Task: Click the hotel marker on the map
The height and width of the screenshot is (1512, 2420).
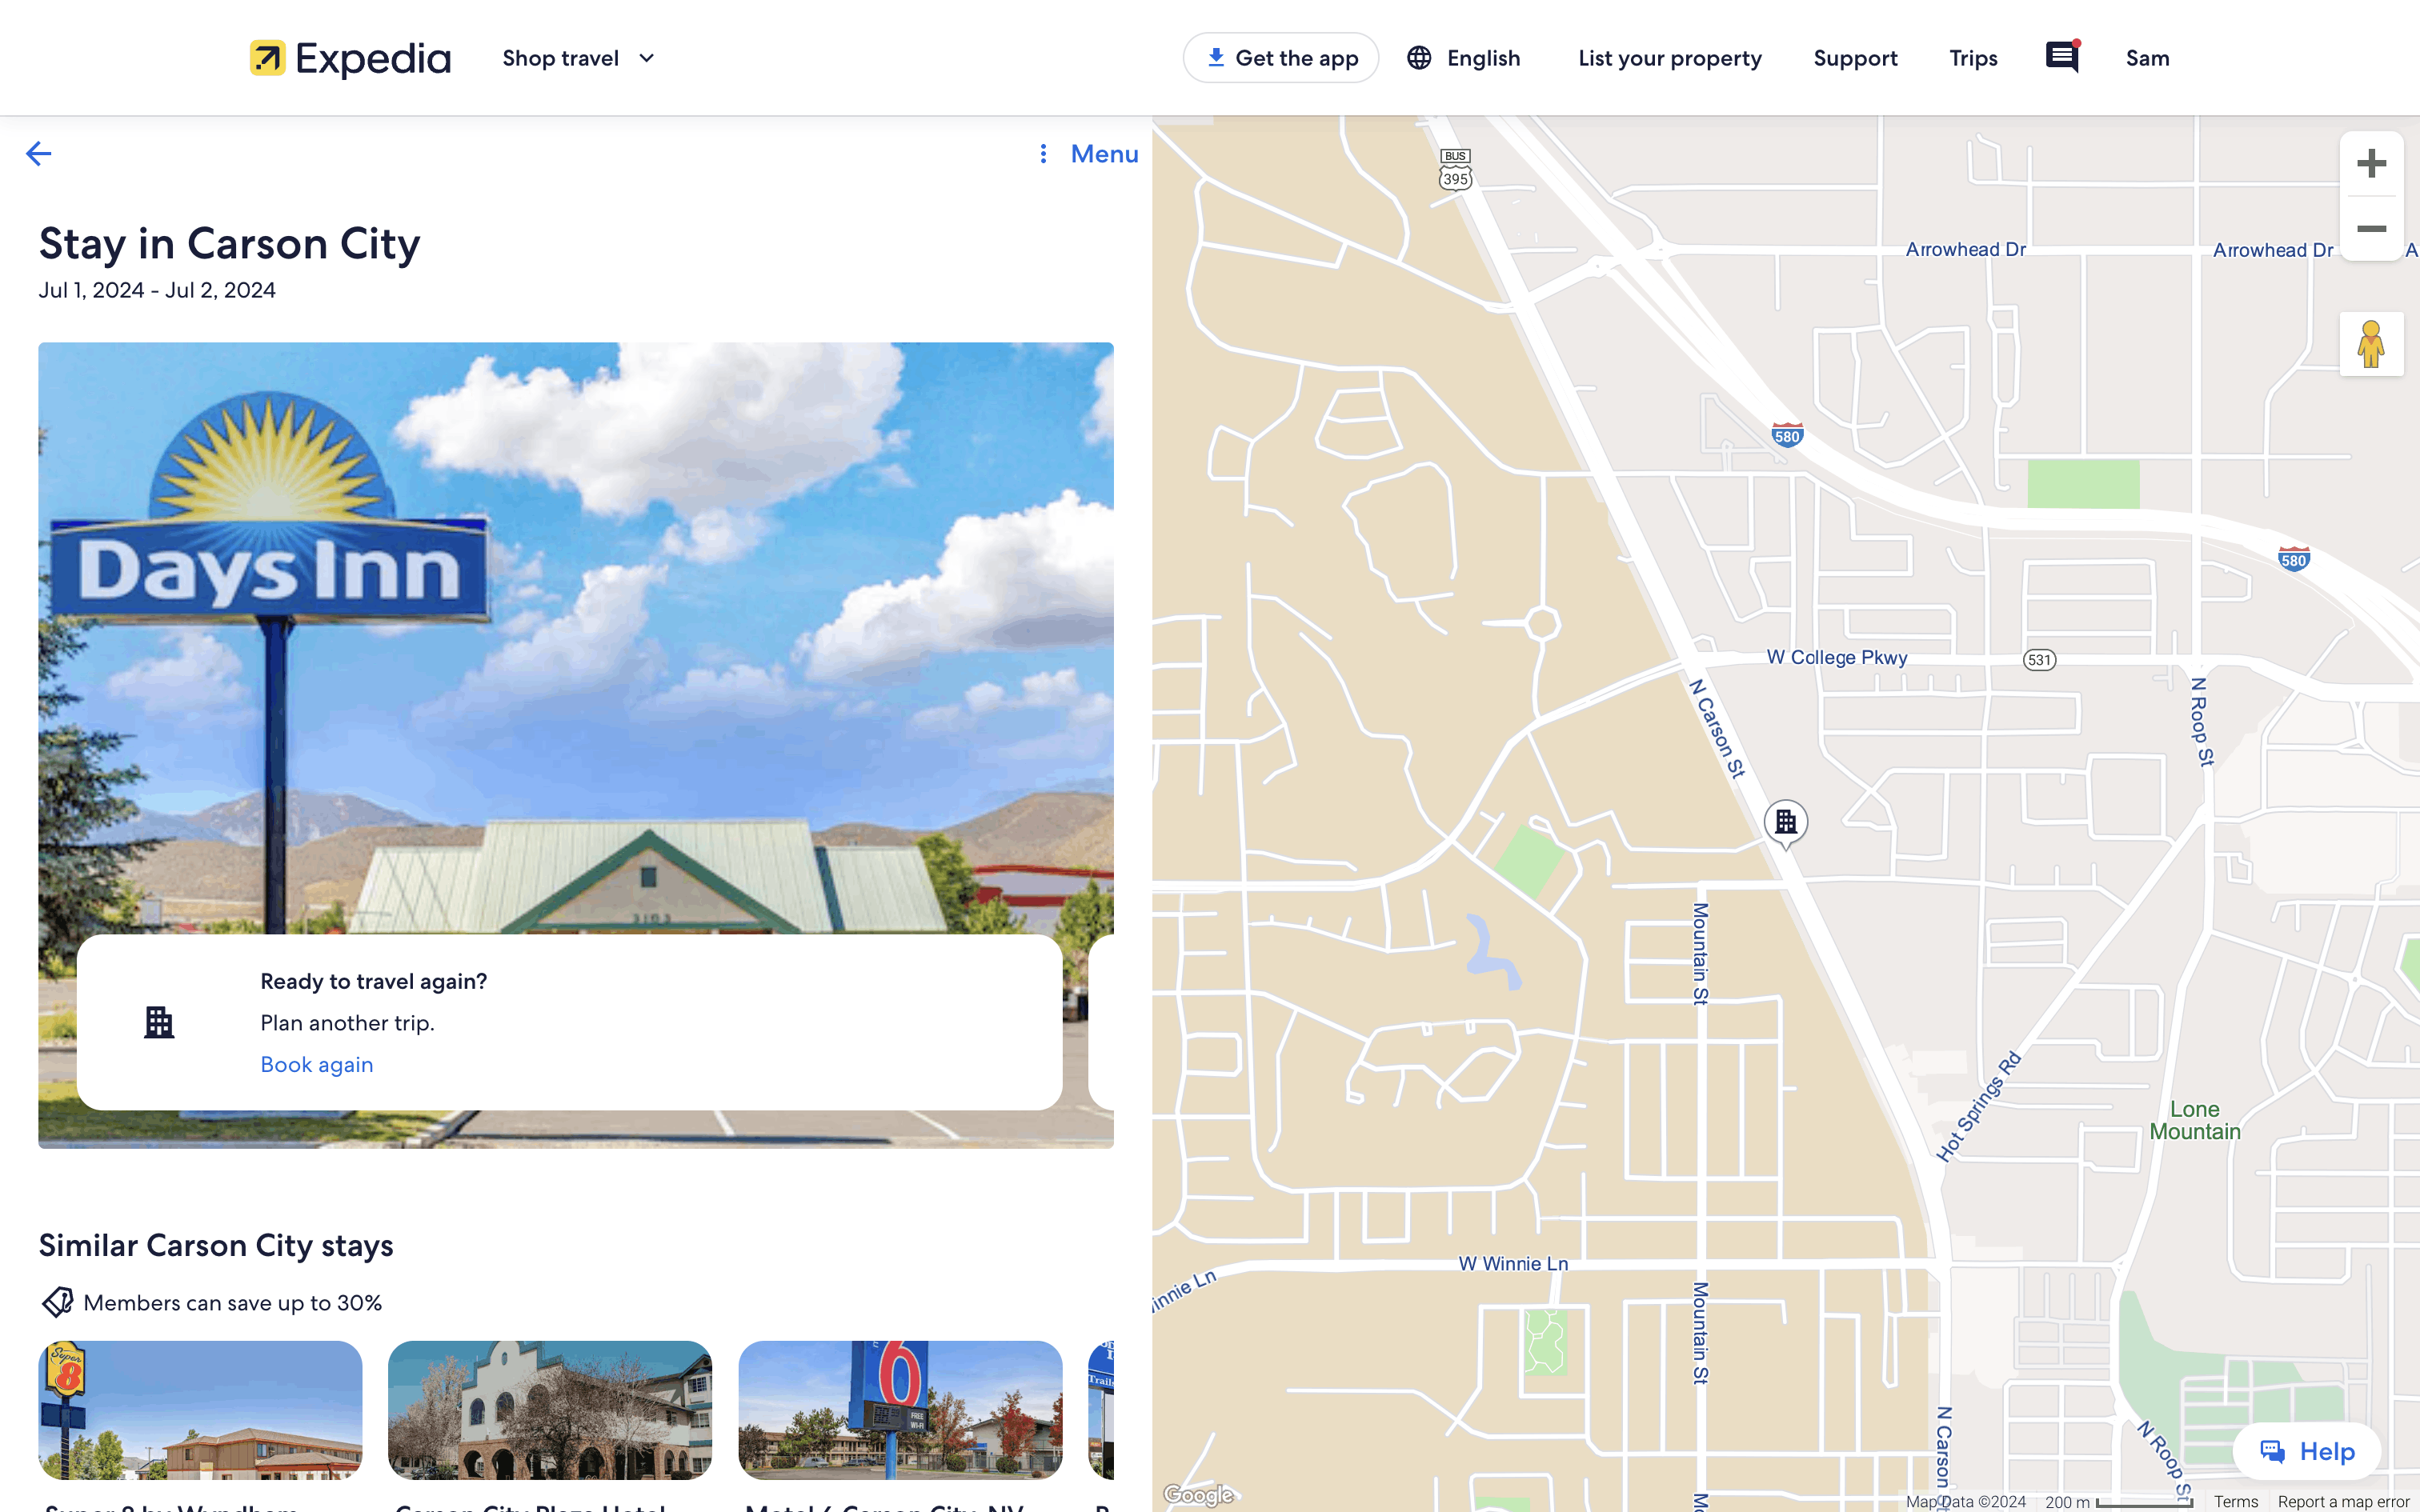Action: pyautogui.click(x=1785, y=823)
